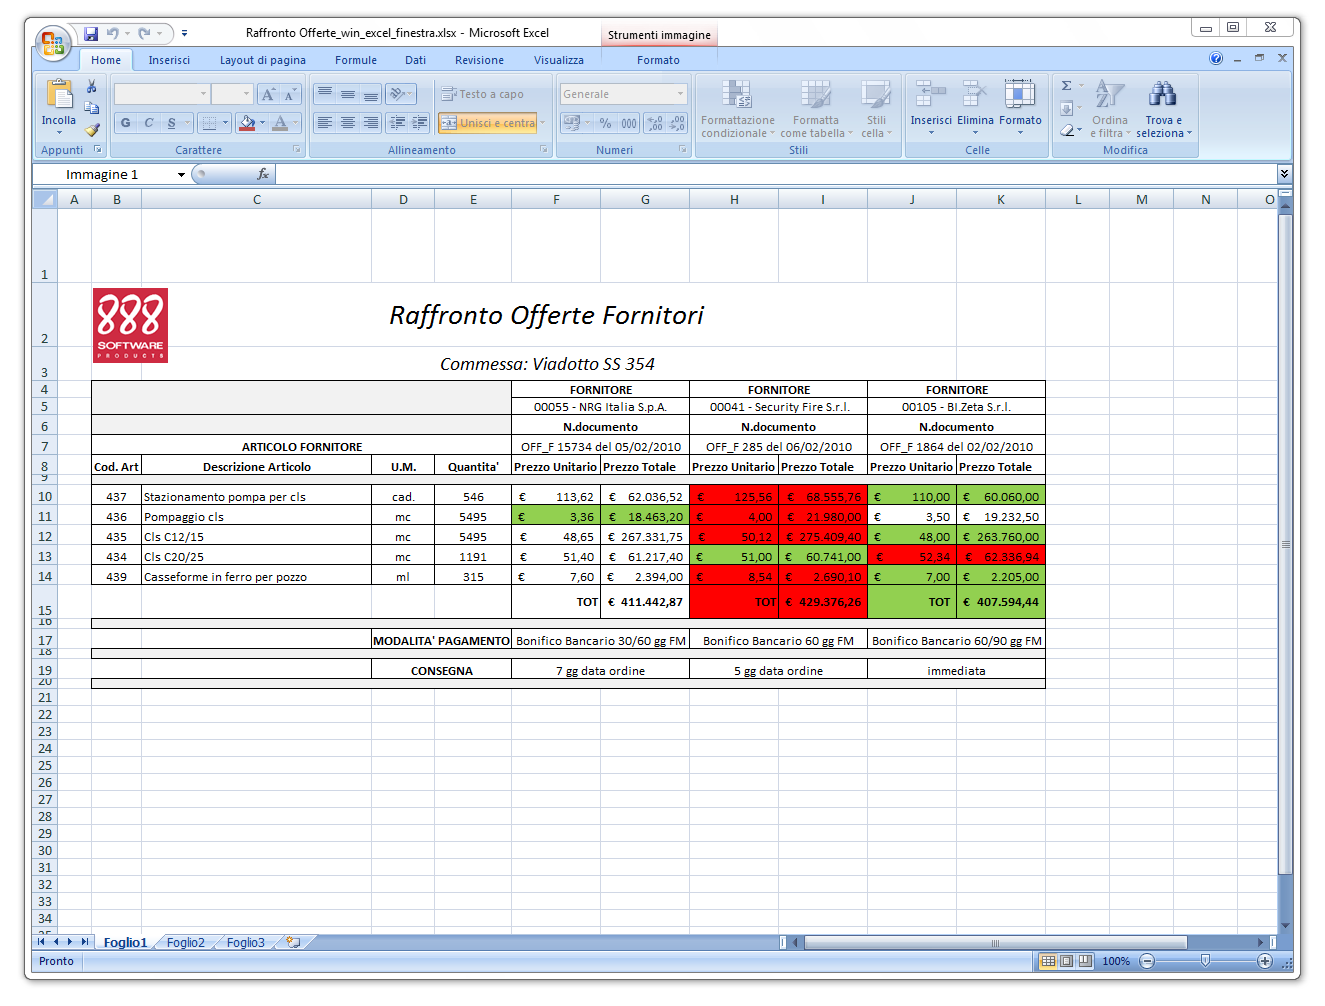The width and height of the screenshot is (1325, 1006).
Task: Switch to the Foglio2 sheet tab
Action: [x=186, y=942]
